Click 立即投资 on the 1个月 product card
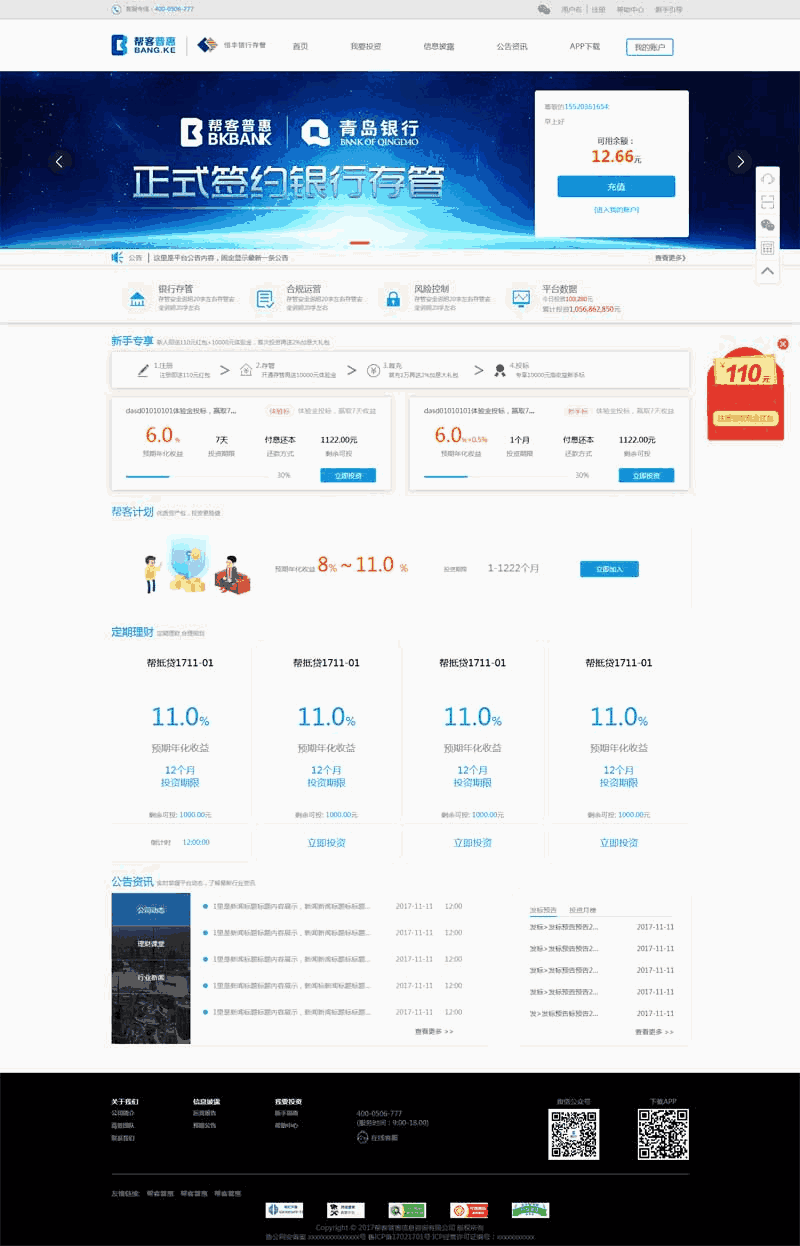 tap(647, 476)
